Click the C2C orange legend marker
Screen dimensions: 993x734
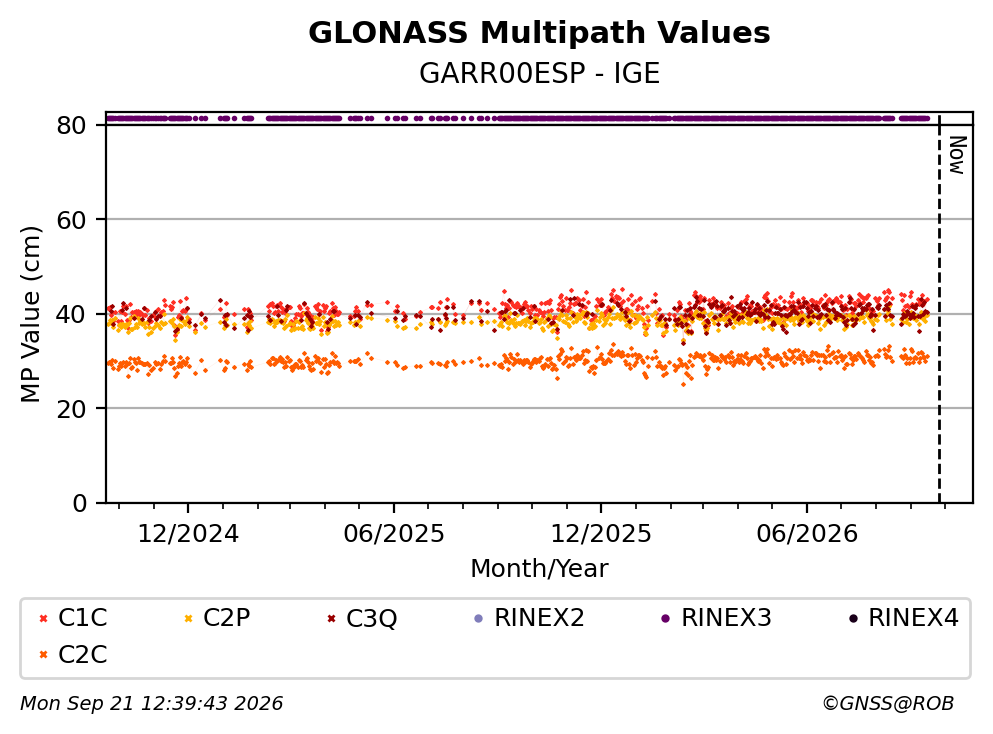tap(44, 655)
